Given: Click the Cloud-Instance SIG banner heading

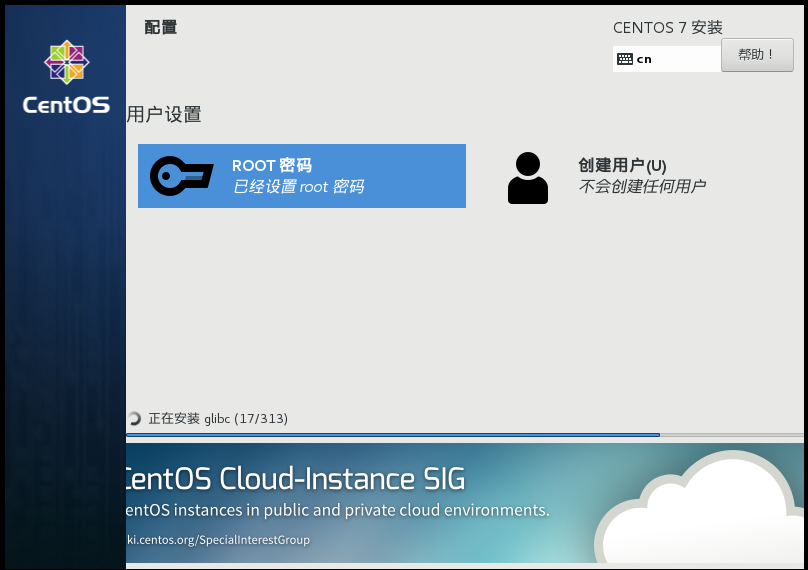Looking at the screenshot, I should 295,479.
